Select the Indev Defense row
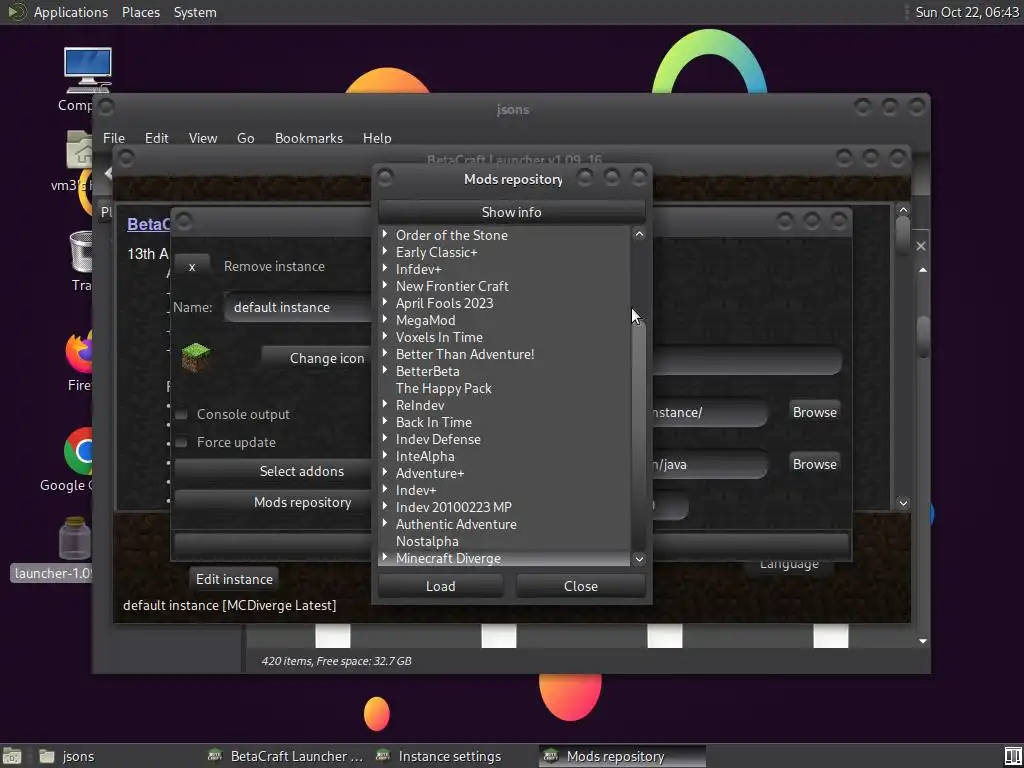 (x=505, y=439)
